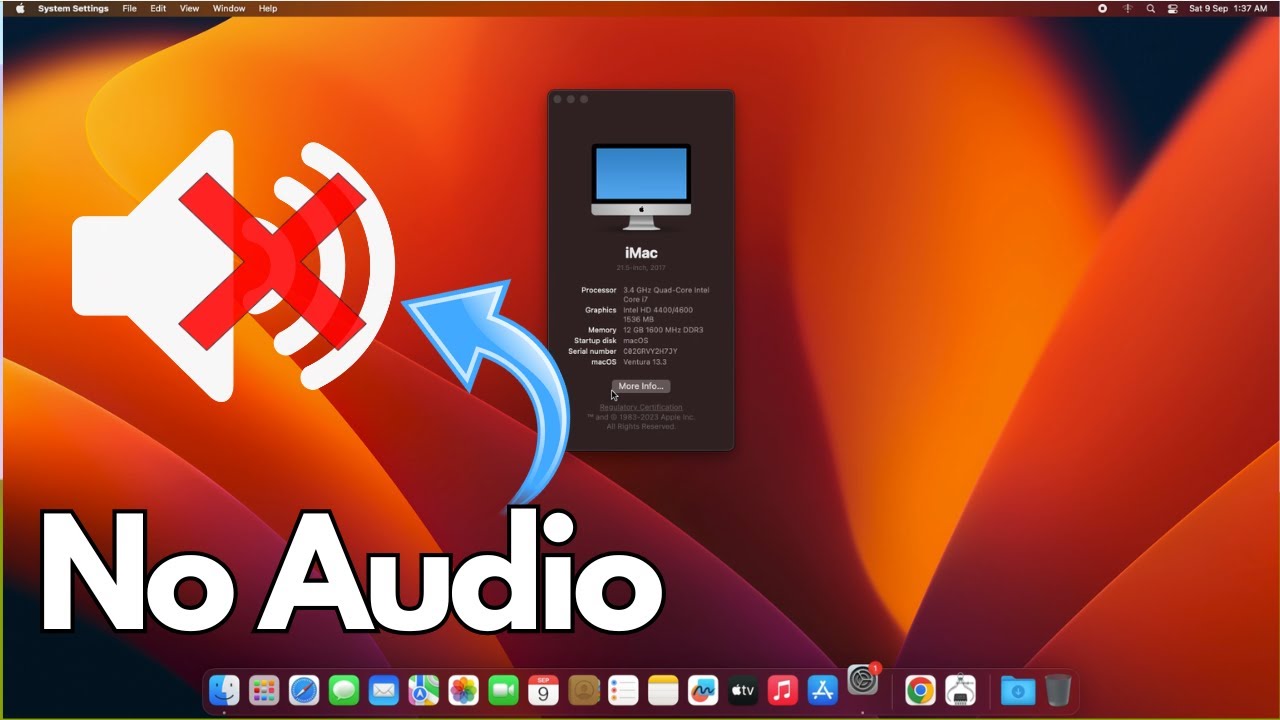Screen dimensions: 1280x720
Task: Open the Help menu
Action: [x=268, y=8]
